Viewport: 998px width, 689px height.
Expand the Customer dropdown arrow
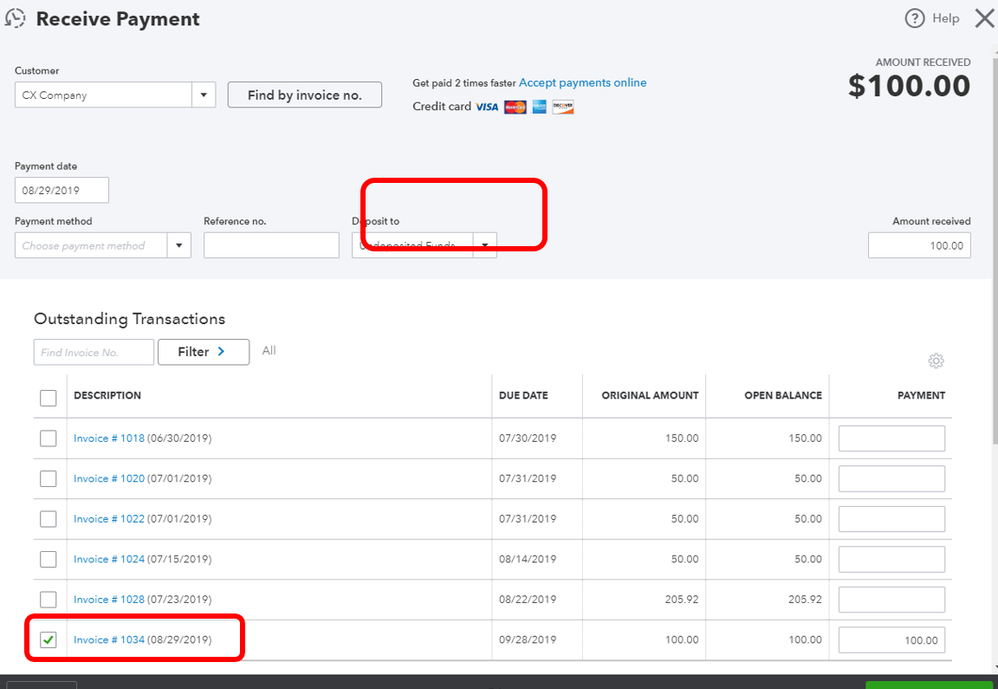pyautogui.click(x=204, y=95)
